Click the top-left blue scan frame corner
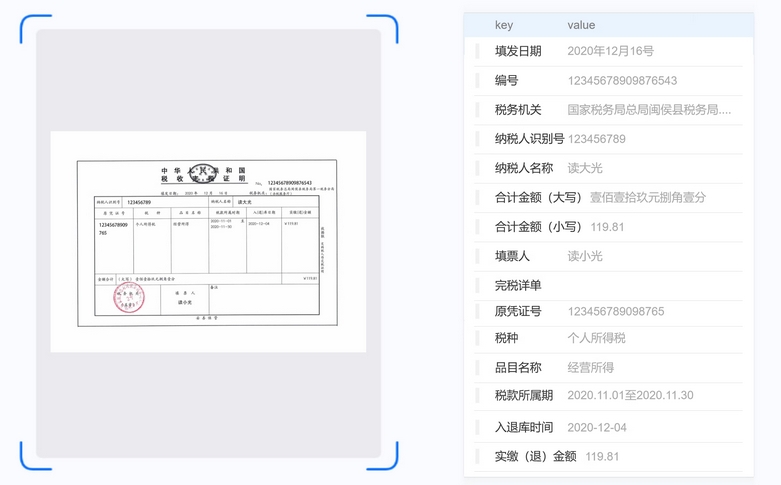The height and width of the screenshot is (485, 781). coord(34,28)
